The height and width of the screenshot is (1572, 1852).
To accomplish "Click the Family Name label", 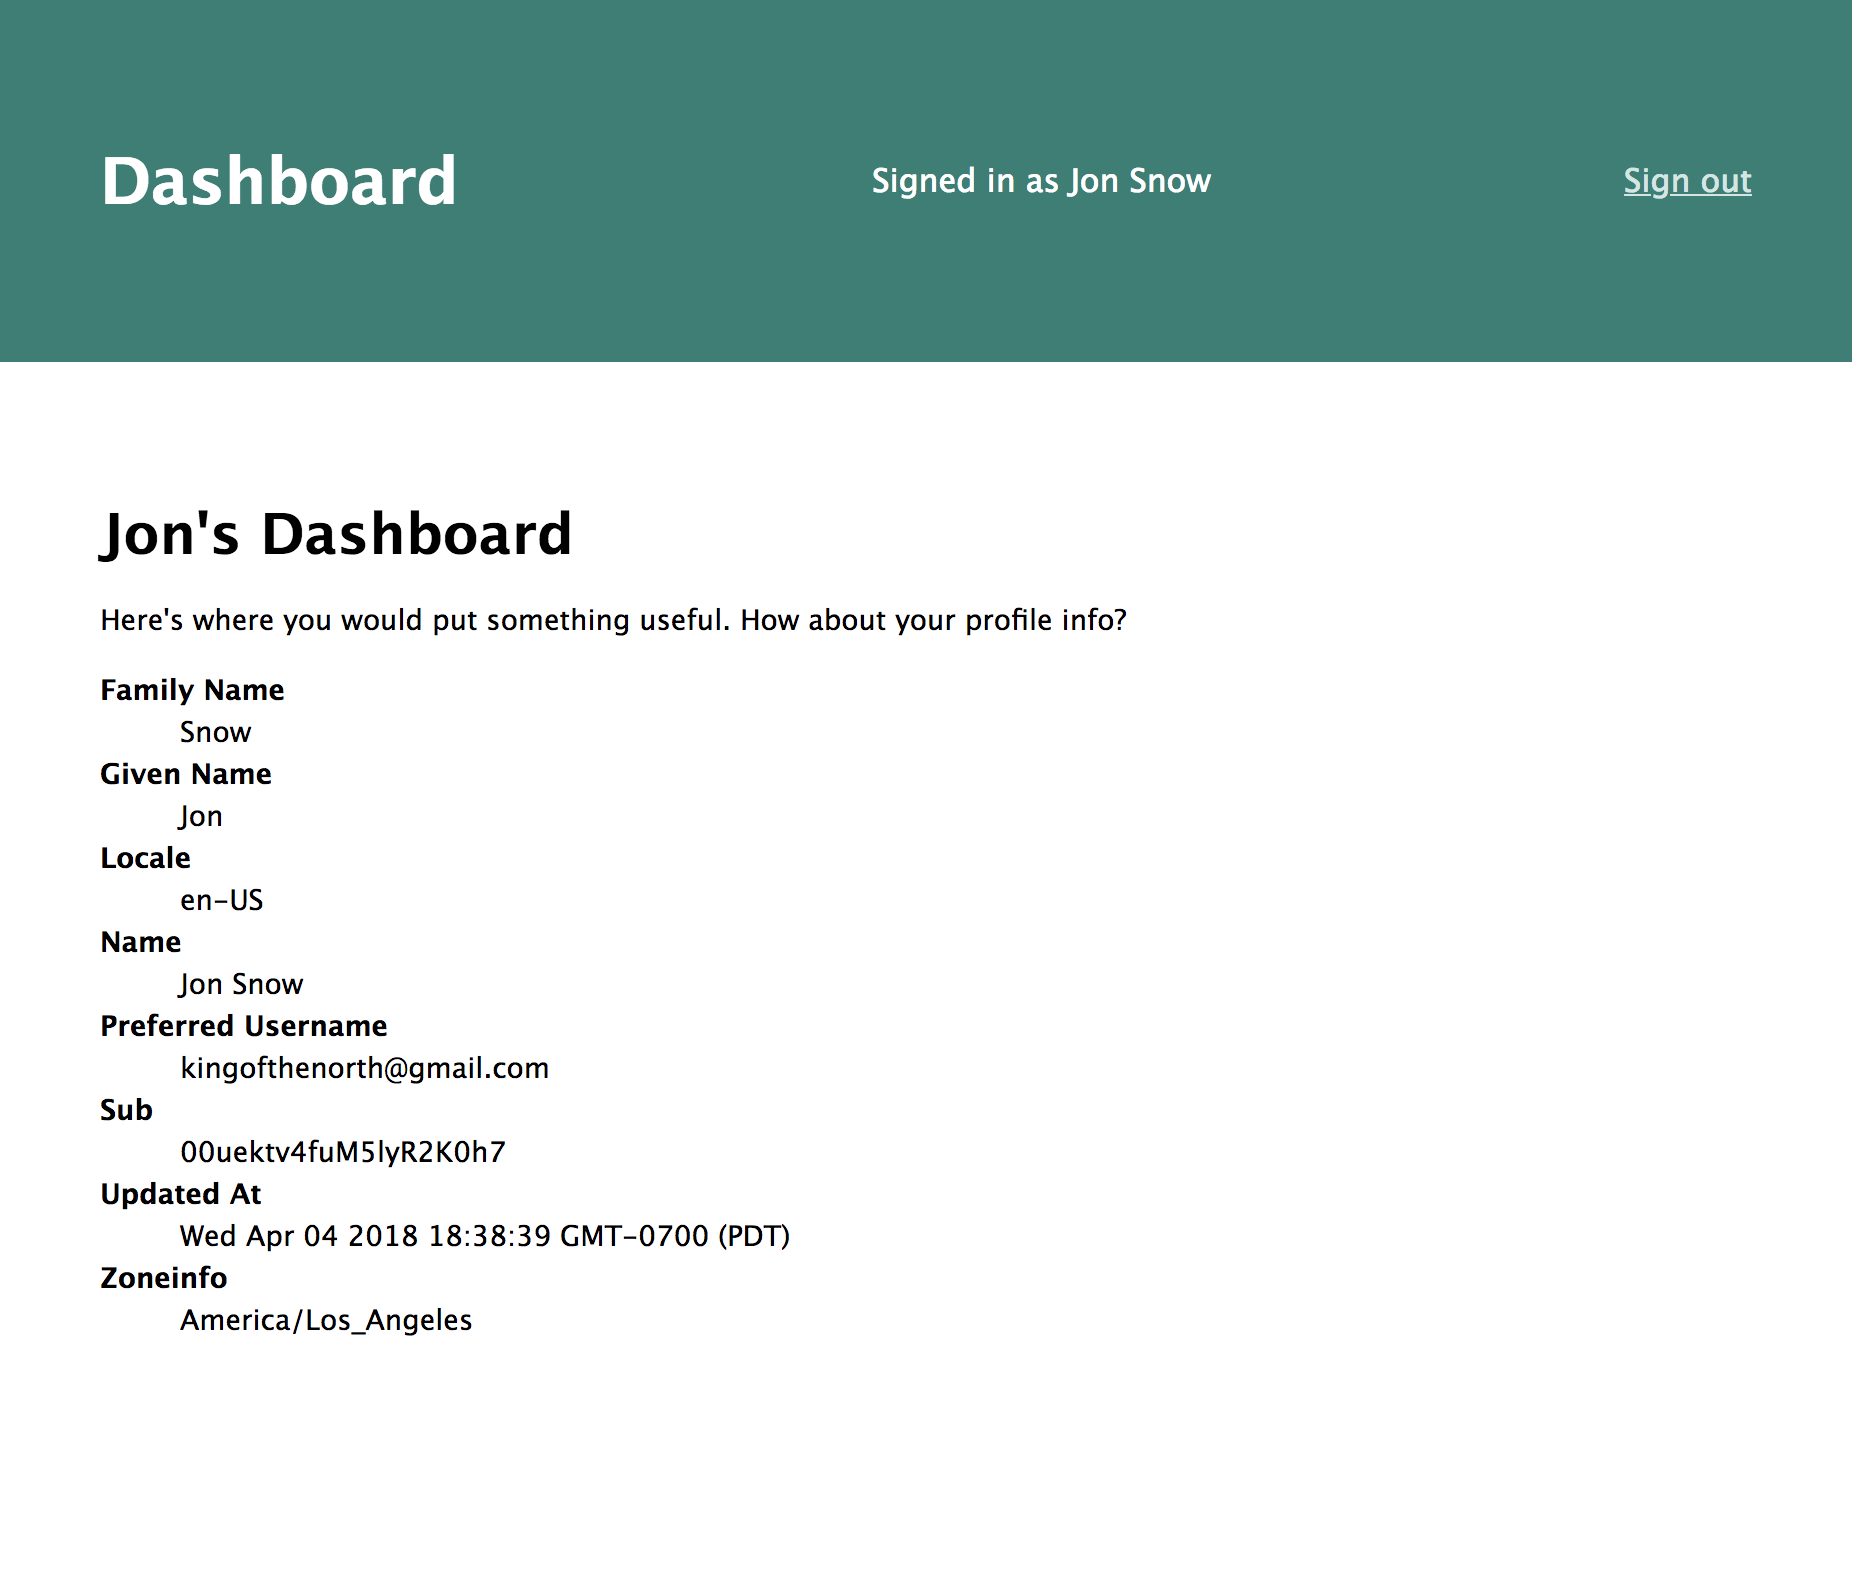I will pyautogui.click(x=192, y=690).
